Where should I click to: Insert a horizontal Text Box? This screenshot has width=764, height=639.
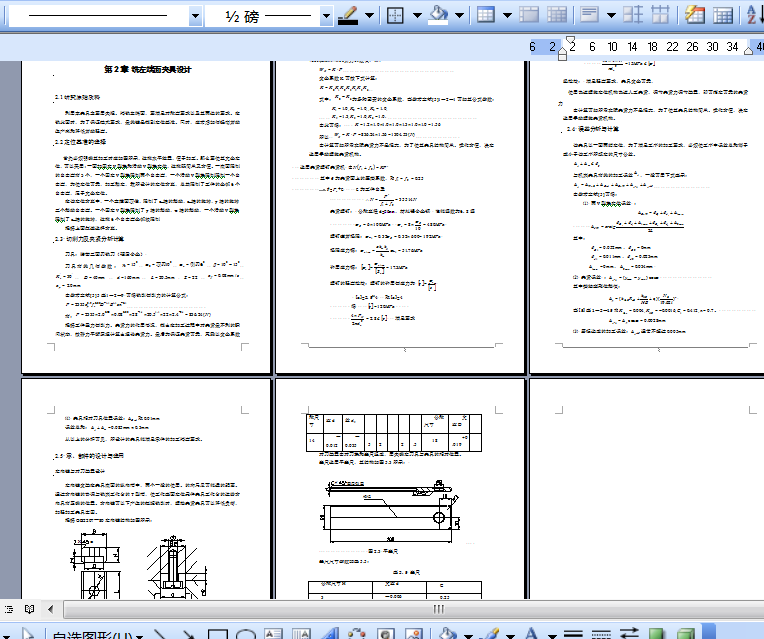coord(273,634)
